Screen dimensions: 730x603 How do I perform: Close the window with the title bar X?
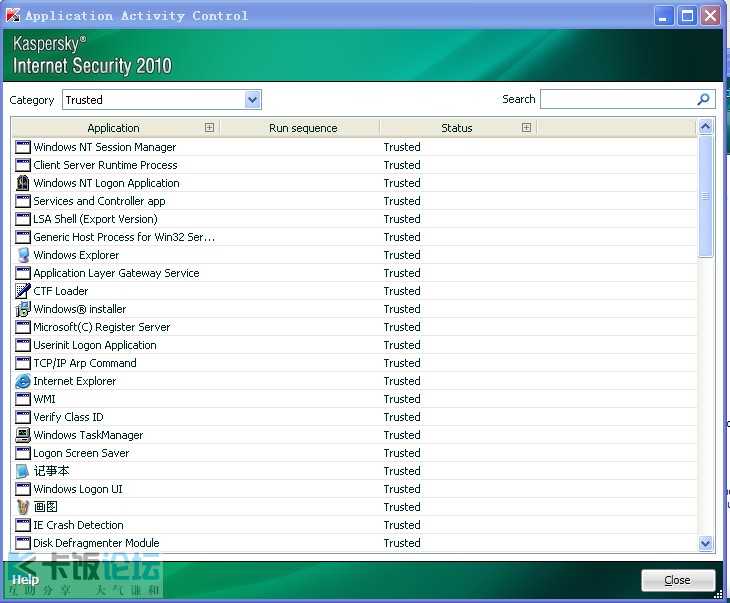[711, 16]
